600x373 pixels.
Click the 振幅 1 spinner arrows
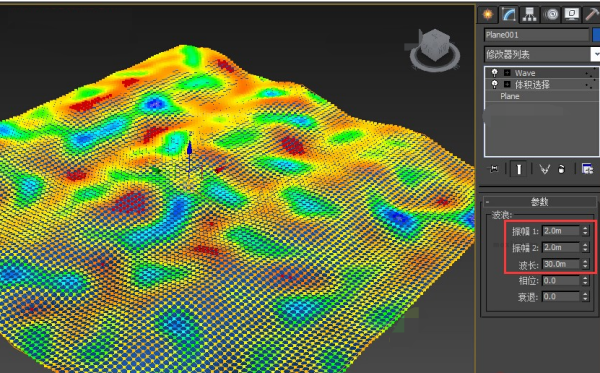point(585,231)
